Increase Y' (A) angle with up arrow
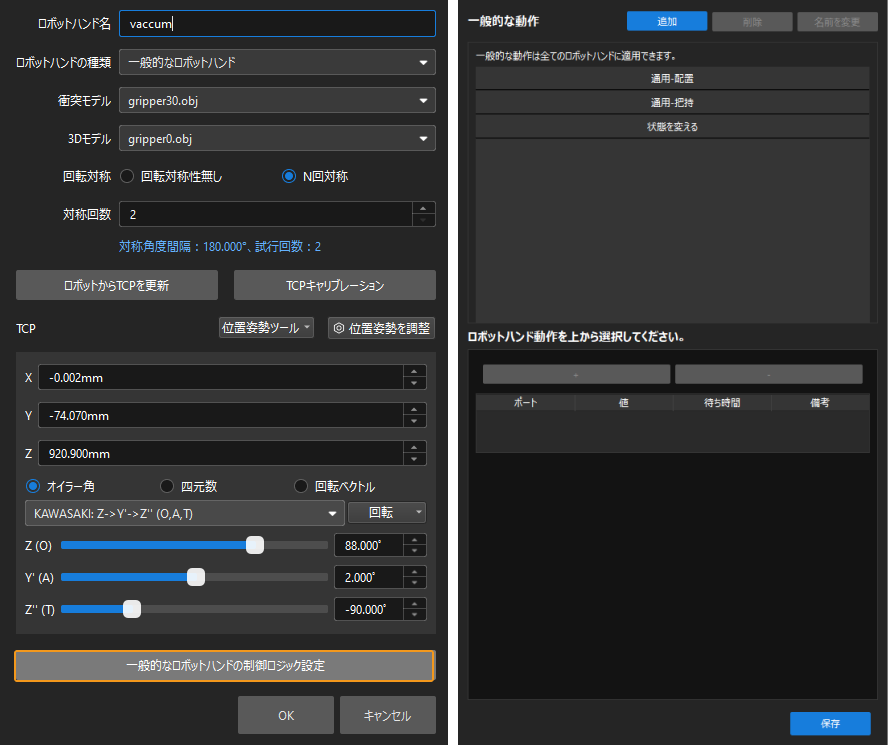 click(414, 571)
